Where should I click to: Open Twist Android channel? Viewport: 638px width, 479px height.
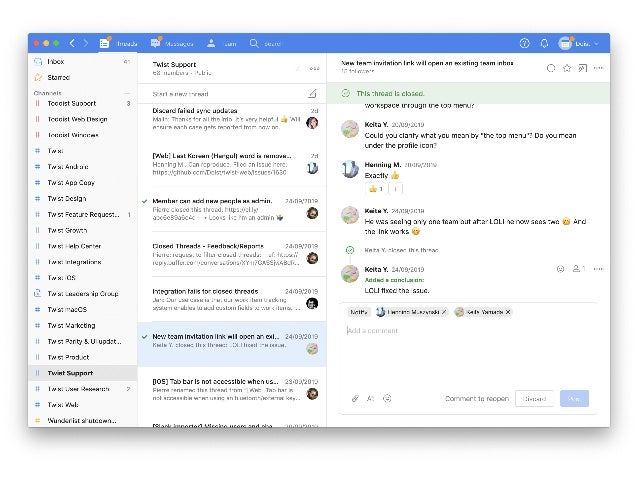point(83,167)
